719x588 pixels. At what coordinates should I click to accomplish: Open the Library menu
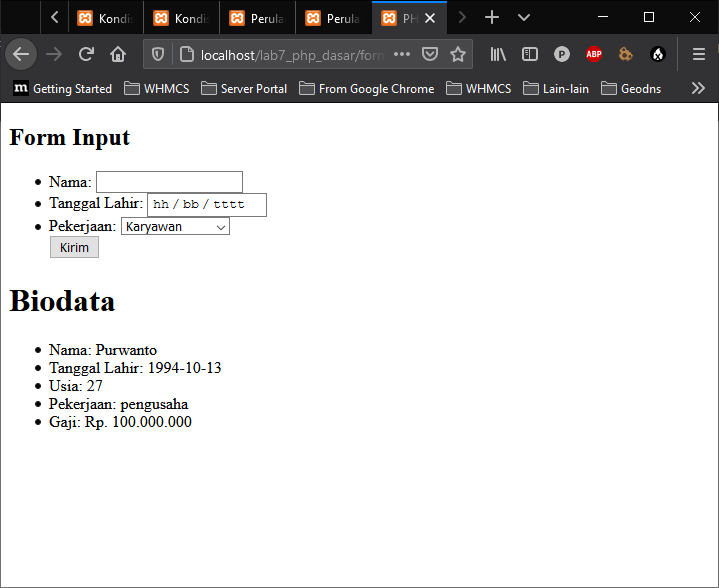coord(498,55)
